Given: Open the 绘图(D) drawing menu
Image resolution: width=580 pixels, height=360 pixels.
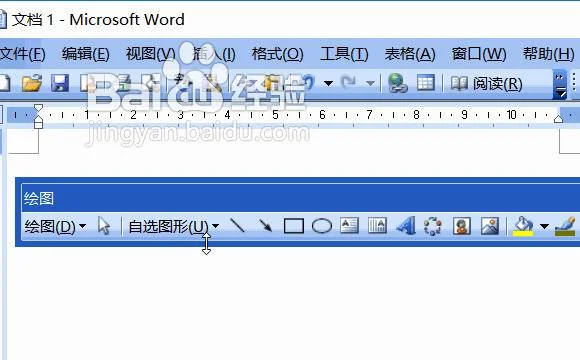Looking at the screenshot, I should click(55, 226).
